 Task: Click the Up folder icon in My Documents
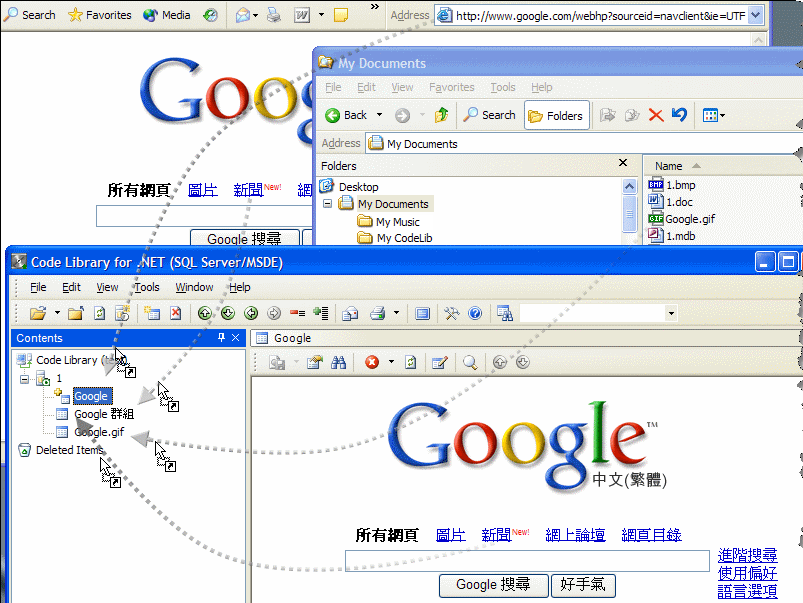click(x=441, y=115)
